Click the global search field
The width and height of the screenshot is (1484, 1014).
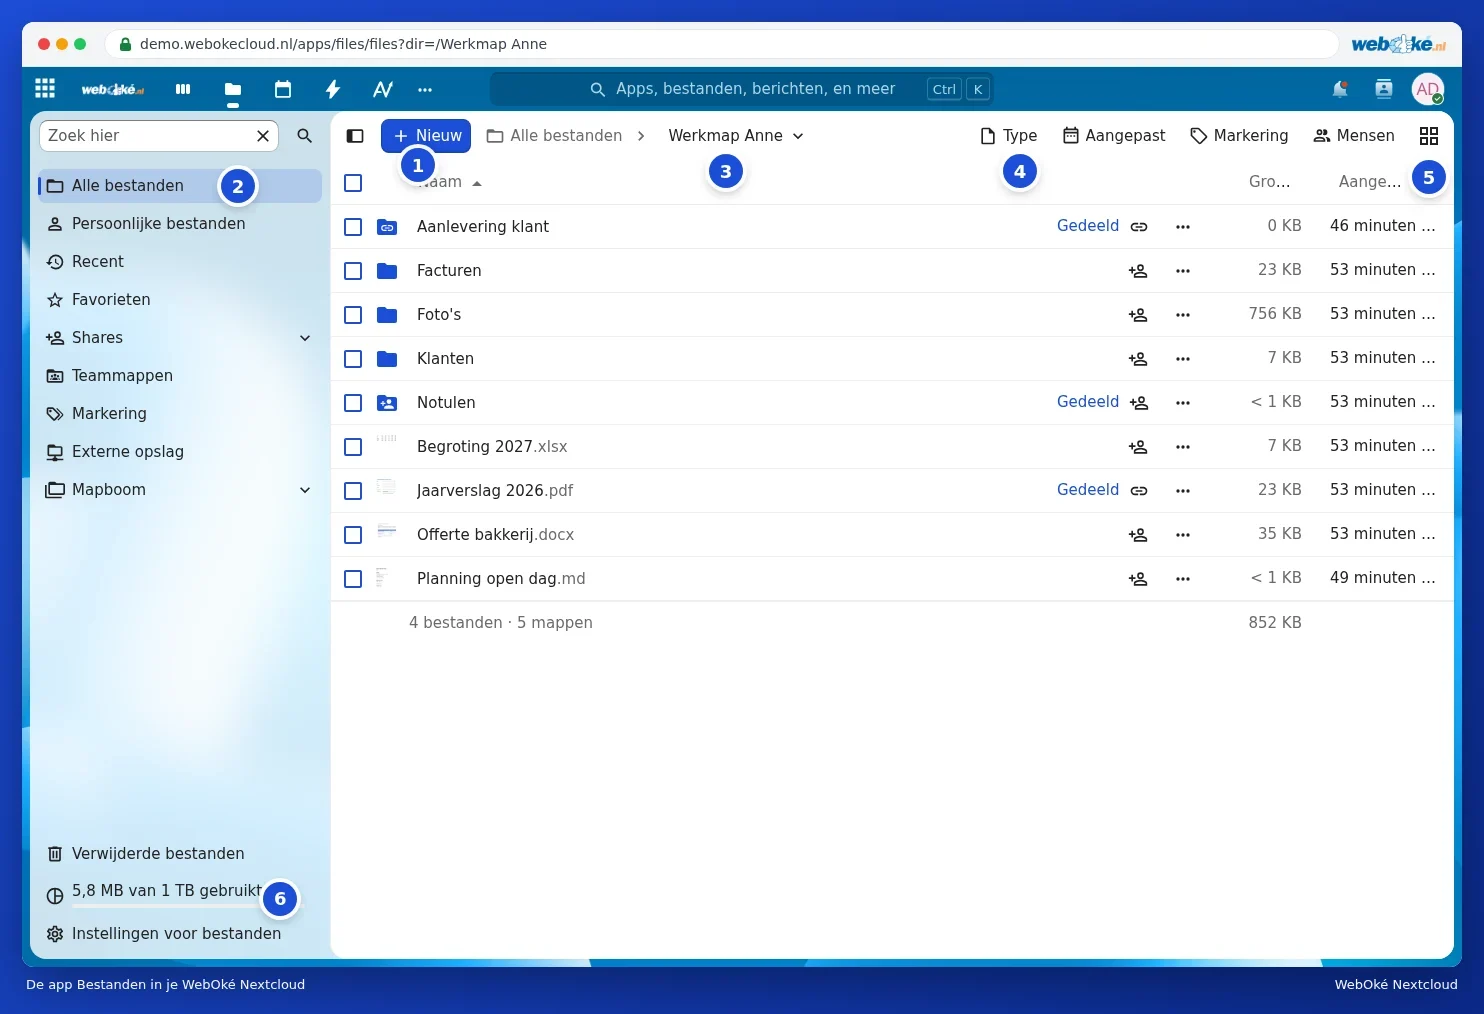click(x=742, y=89)
